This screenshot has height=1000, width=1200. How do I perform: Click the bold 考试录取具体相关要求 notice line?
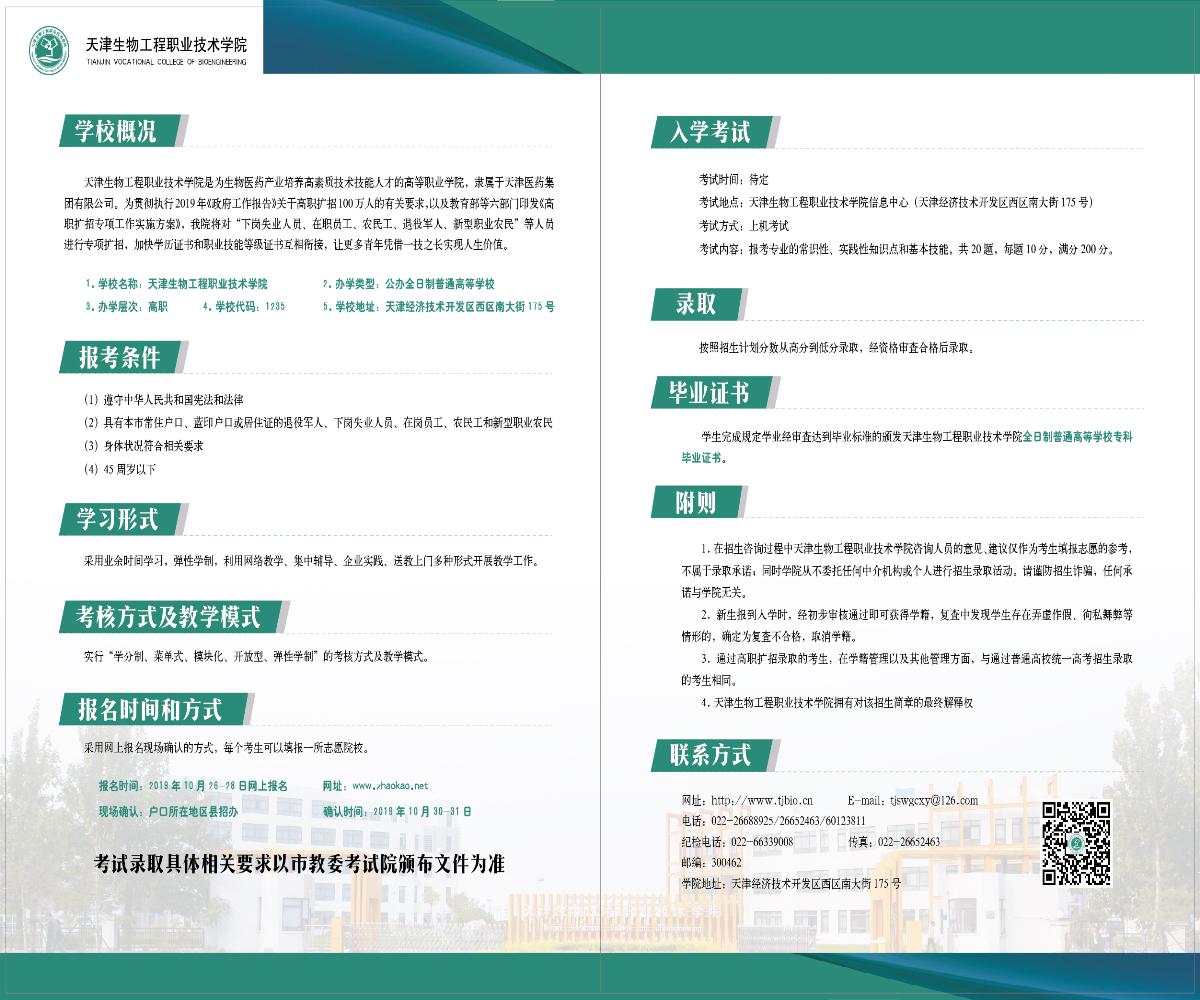pyautogui.click(x=299, y=864)
